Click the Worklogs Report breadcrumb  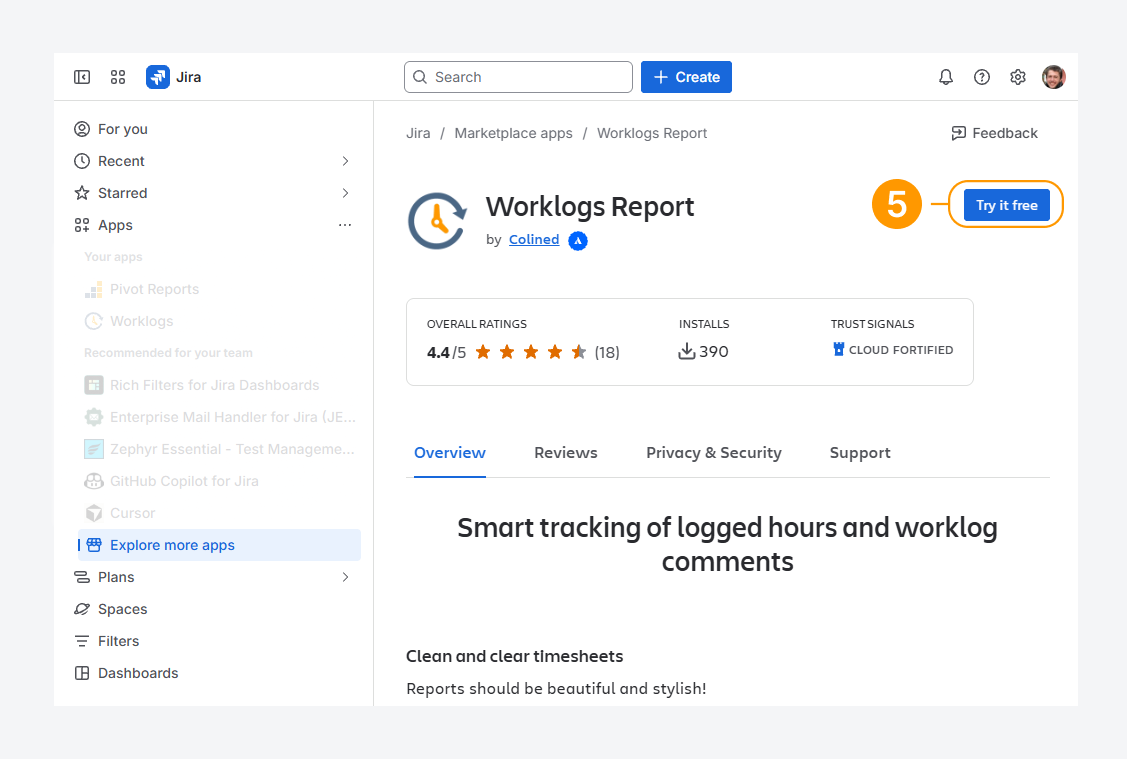coord(652,133)
